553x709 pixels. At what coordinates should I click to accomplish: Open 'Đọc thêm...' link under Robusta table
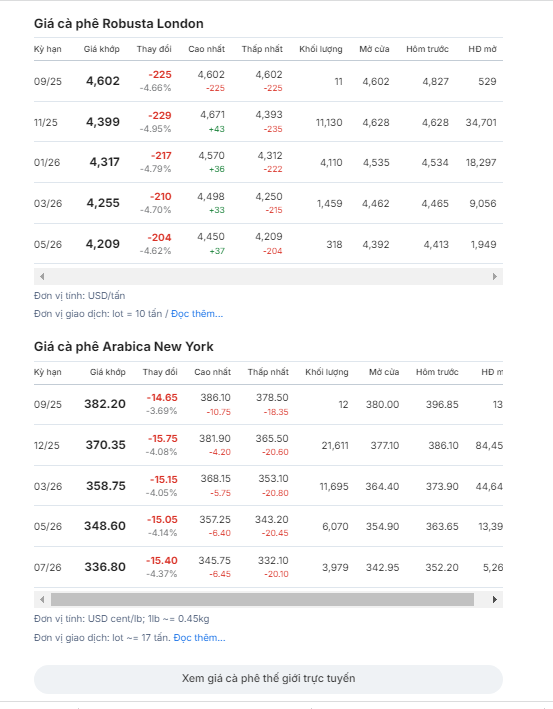[197, 314]
